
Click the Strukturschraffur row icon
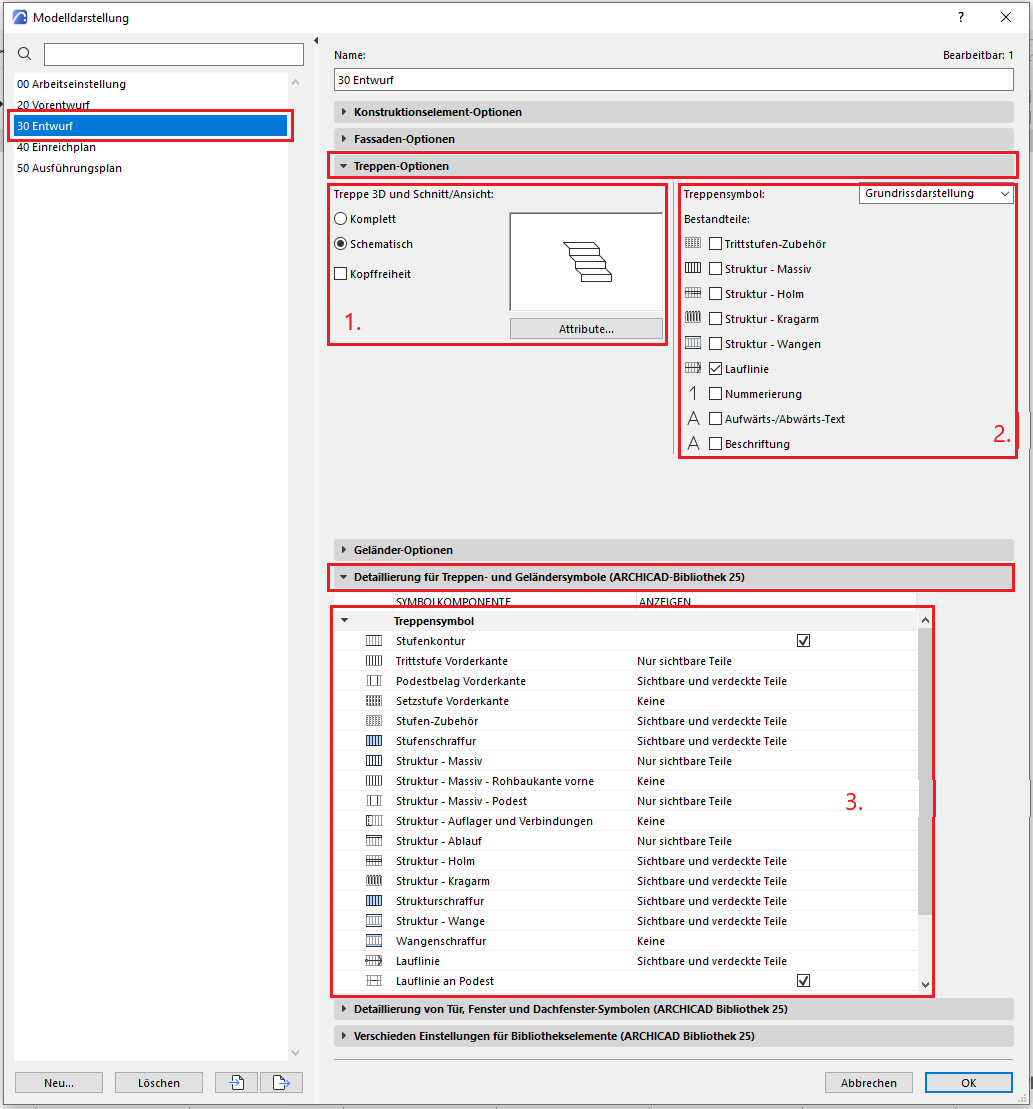click(374, 901)
